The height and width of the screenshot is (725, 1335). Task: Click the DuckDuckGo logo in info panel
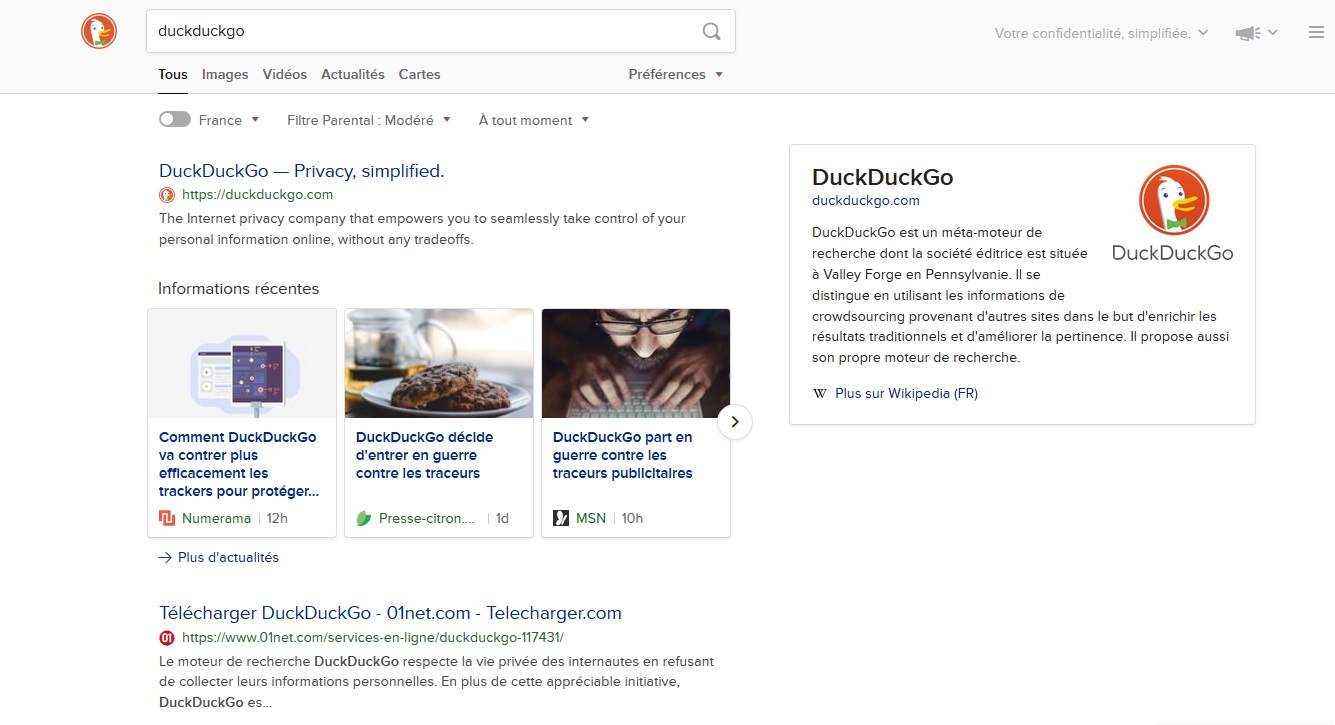[1173, 213]
